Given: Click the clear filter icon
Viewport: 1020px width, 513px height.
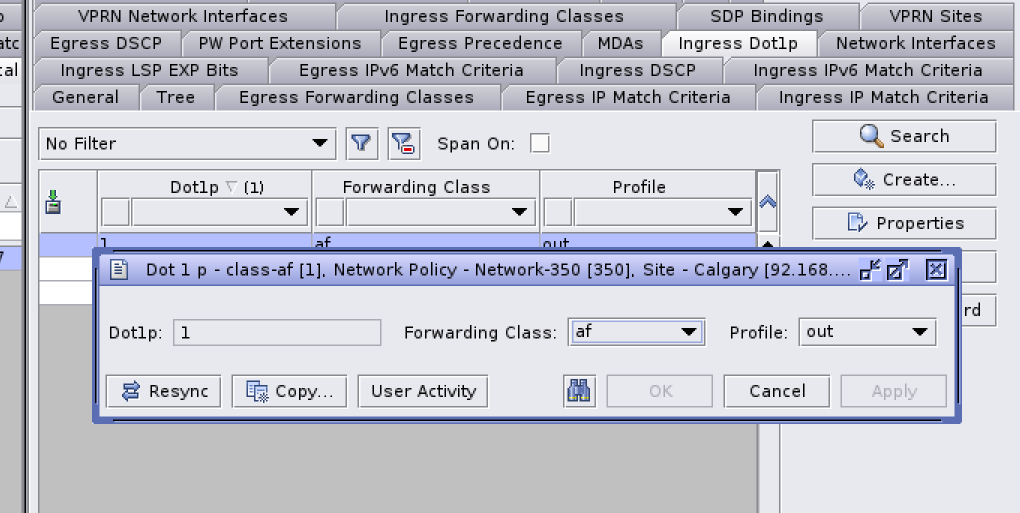Looking at the screenshot, I should pyautogui.click(x=404, y=144).
